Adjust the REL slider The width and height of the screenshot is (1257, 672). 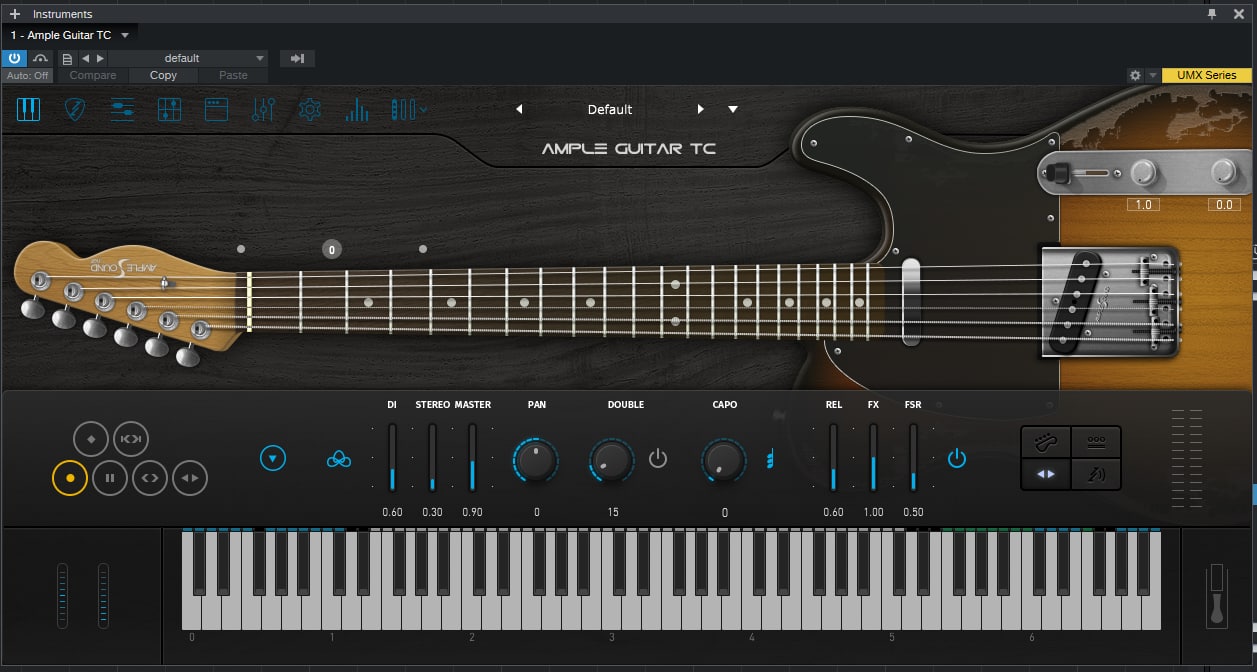tap(833, 457)
